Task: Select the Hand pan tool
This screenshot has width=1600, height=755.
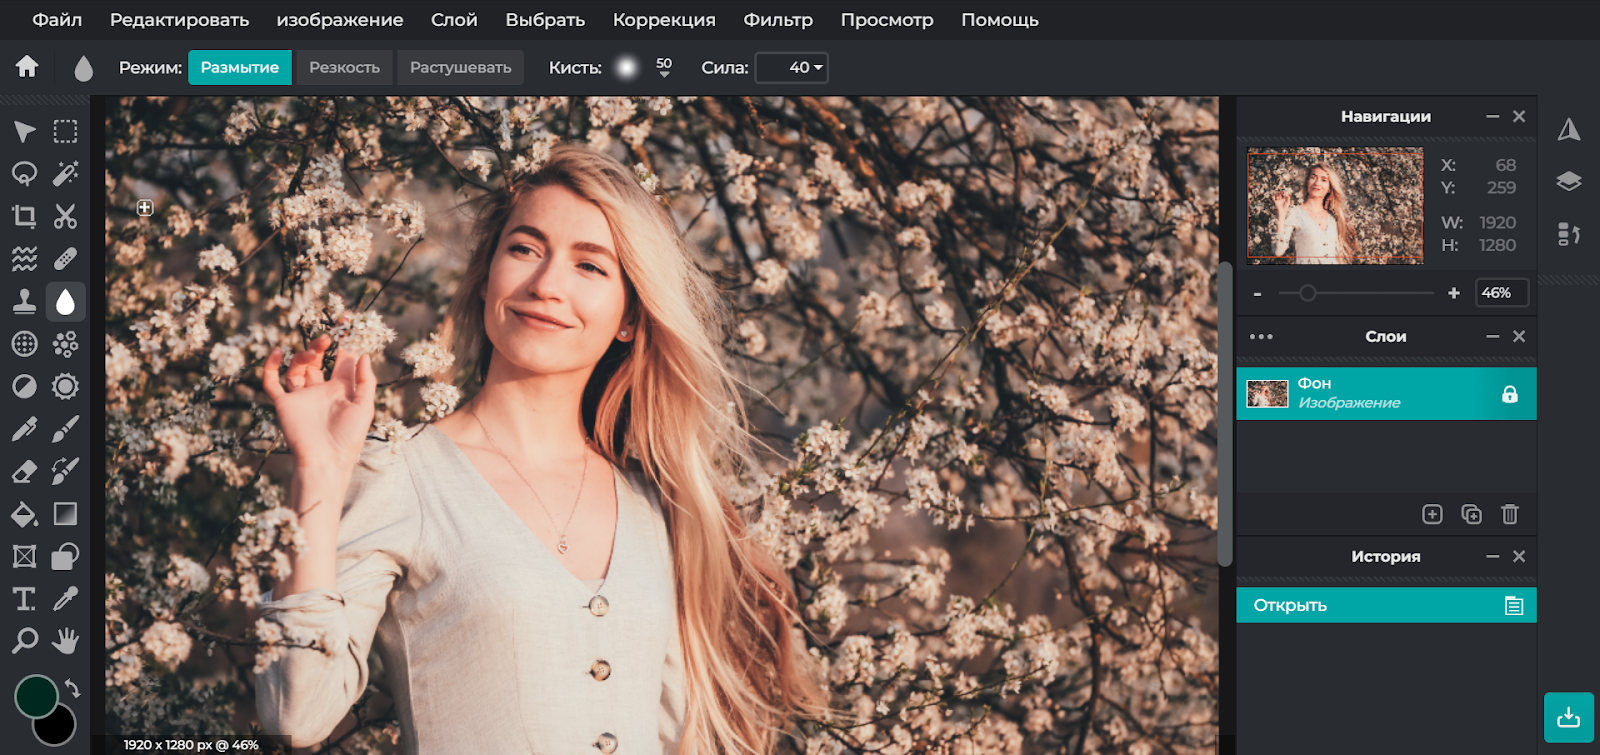Action: [65, 641]
